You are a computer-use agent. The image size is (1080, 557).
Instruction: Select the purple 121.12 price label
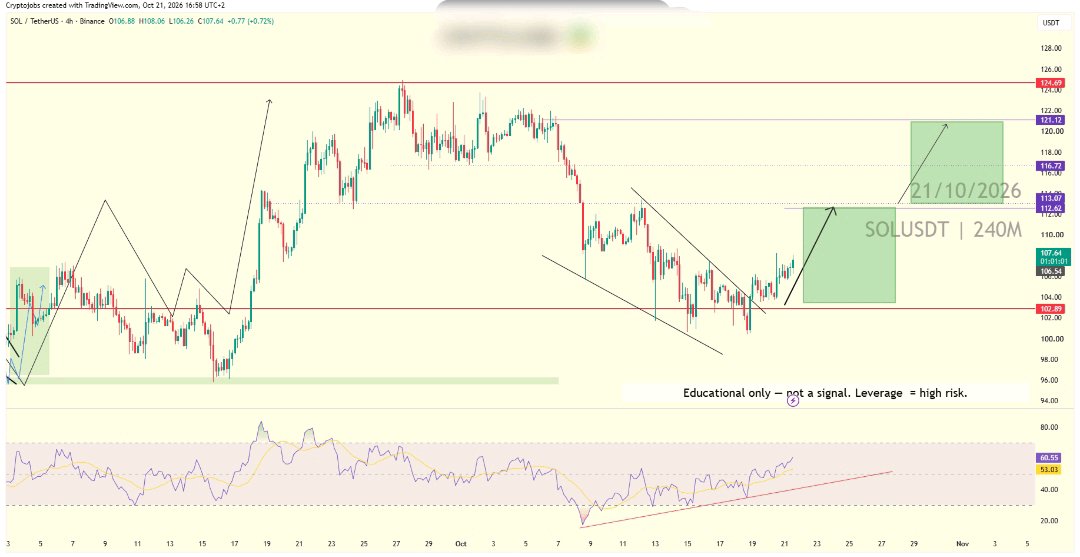click(1052, 120)
